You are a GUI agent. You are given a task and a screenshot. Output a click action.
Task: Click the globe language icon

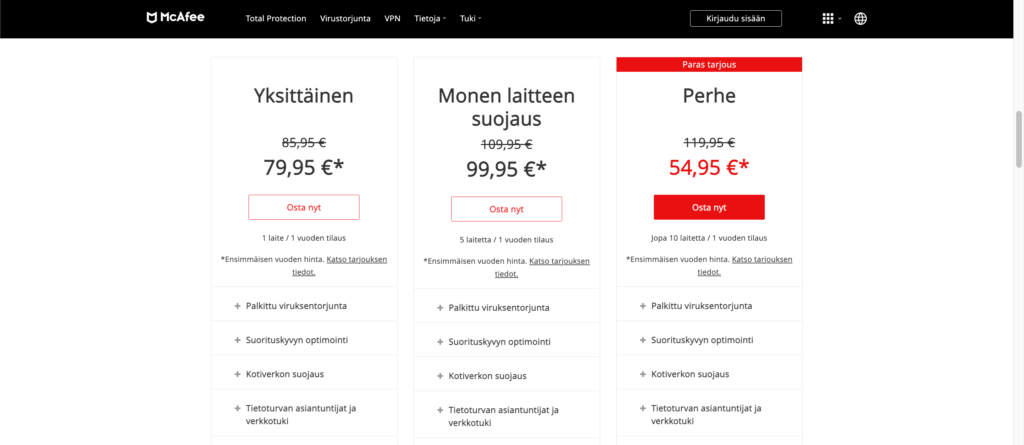click(x=860, y=18)
